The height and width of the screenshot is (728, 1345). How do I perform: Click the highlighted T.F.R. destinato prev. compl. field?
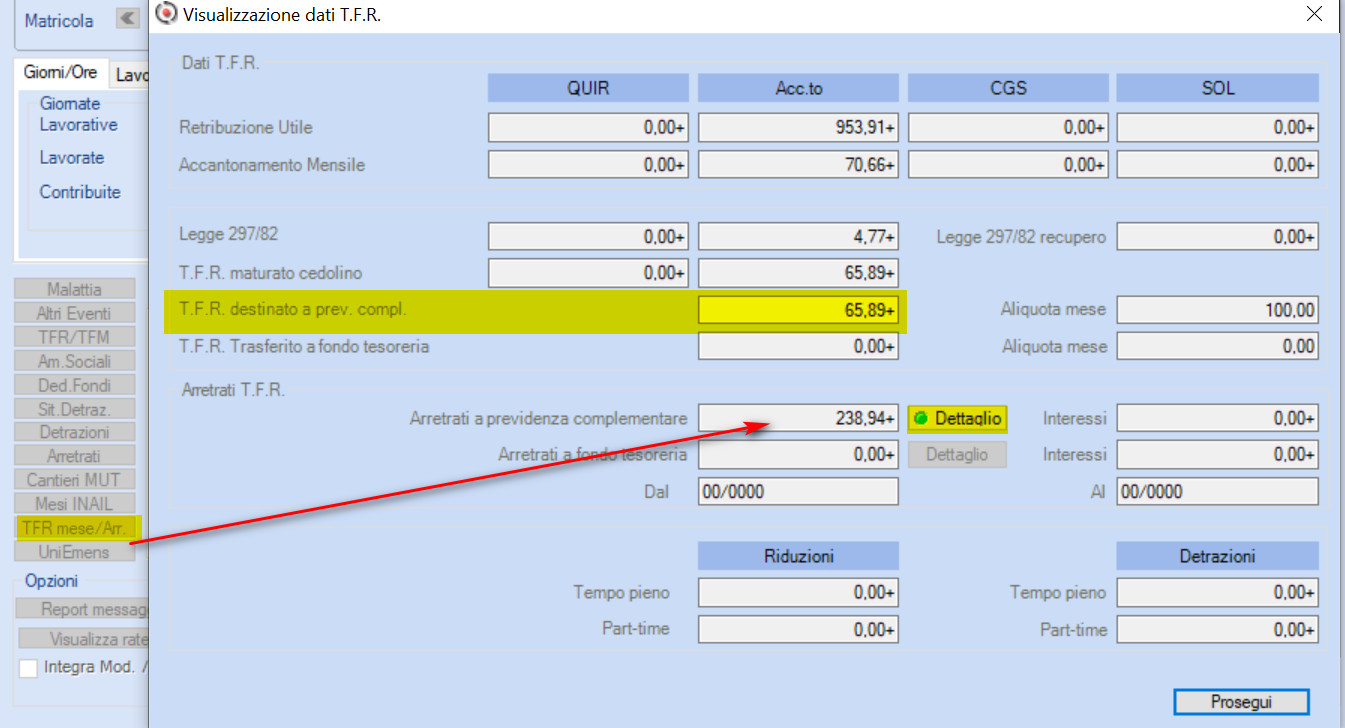click(798, 310)
